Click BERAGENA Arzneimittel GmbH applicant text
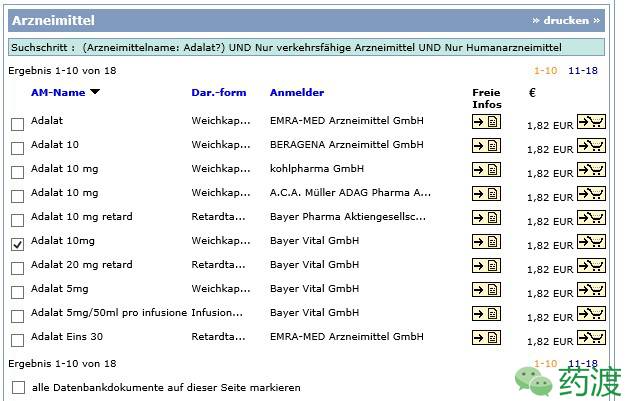Image resolution: width=625 pixels, height=401 pixels. pyautogui.click(x=347, y=145)
